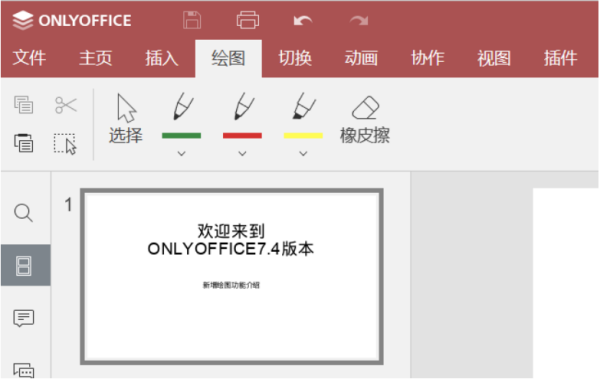Screen dimensions: 600x379
Task: Paste using the paste icon
Action: (23, 143)
